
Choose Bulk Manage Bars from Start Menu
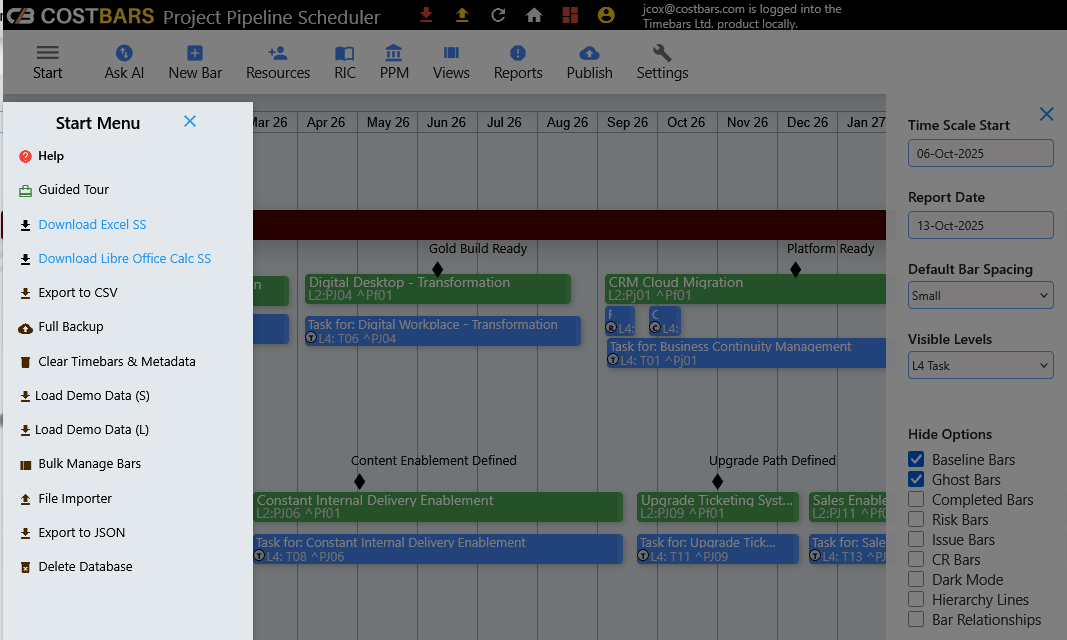[89, 464]
